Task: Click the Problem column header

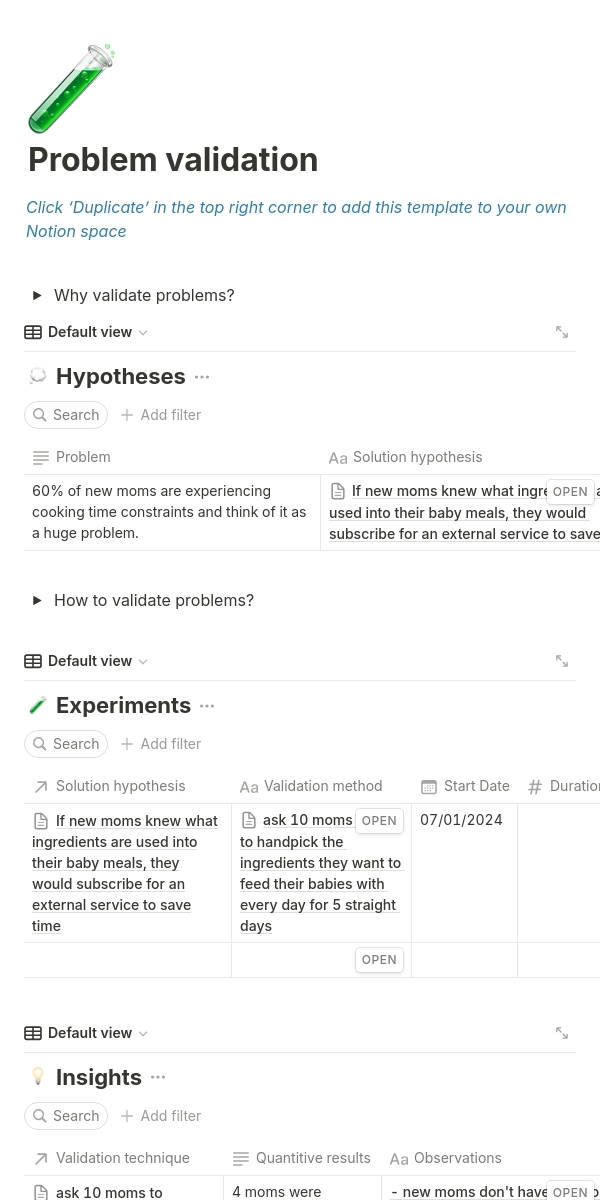Action: coord(83,457)
